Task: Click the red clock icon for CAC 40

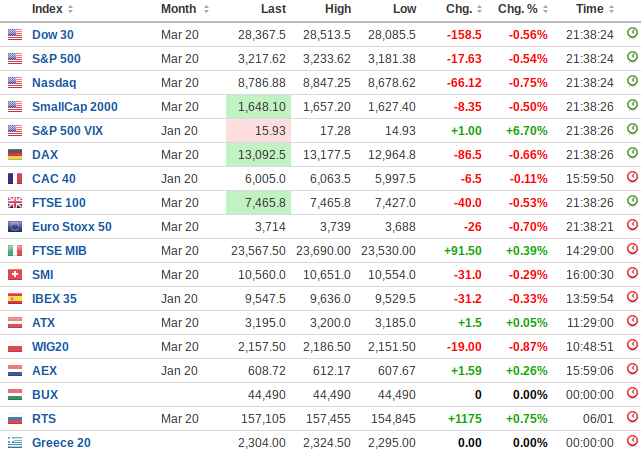Action: pyautogui.click(x=632, y=177)
